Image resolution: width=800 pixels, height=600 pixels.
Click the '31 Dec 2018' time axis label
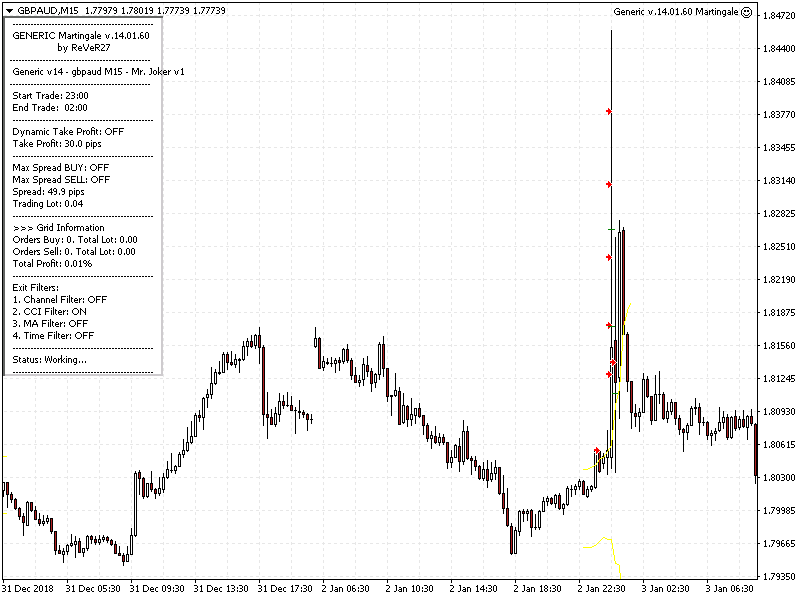point(28,589)
